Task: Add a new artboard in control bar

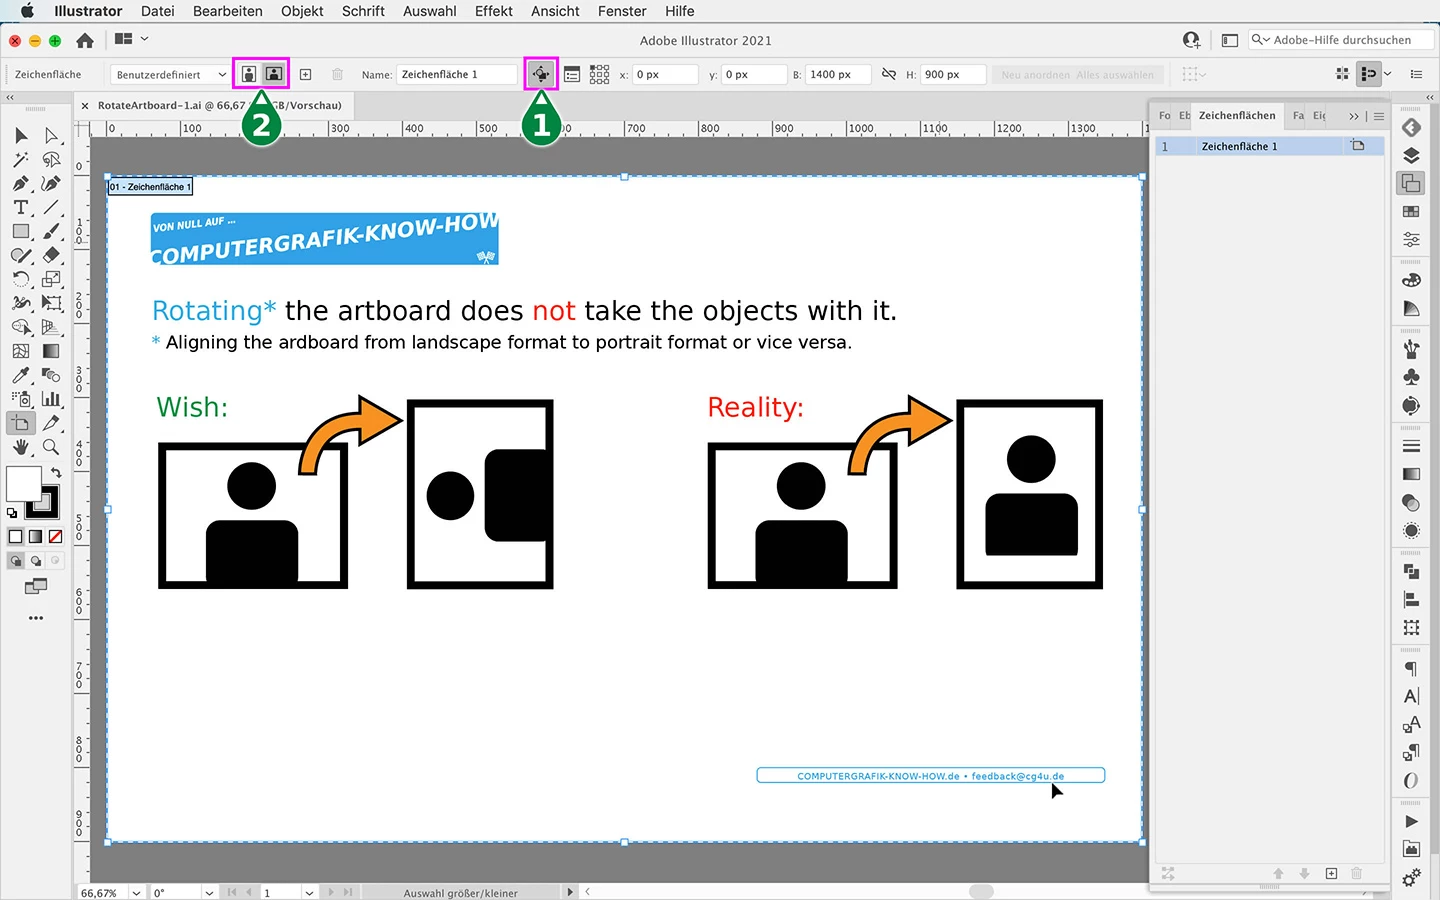Action: 306,75
